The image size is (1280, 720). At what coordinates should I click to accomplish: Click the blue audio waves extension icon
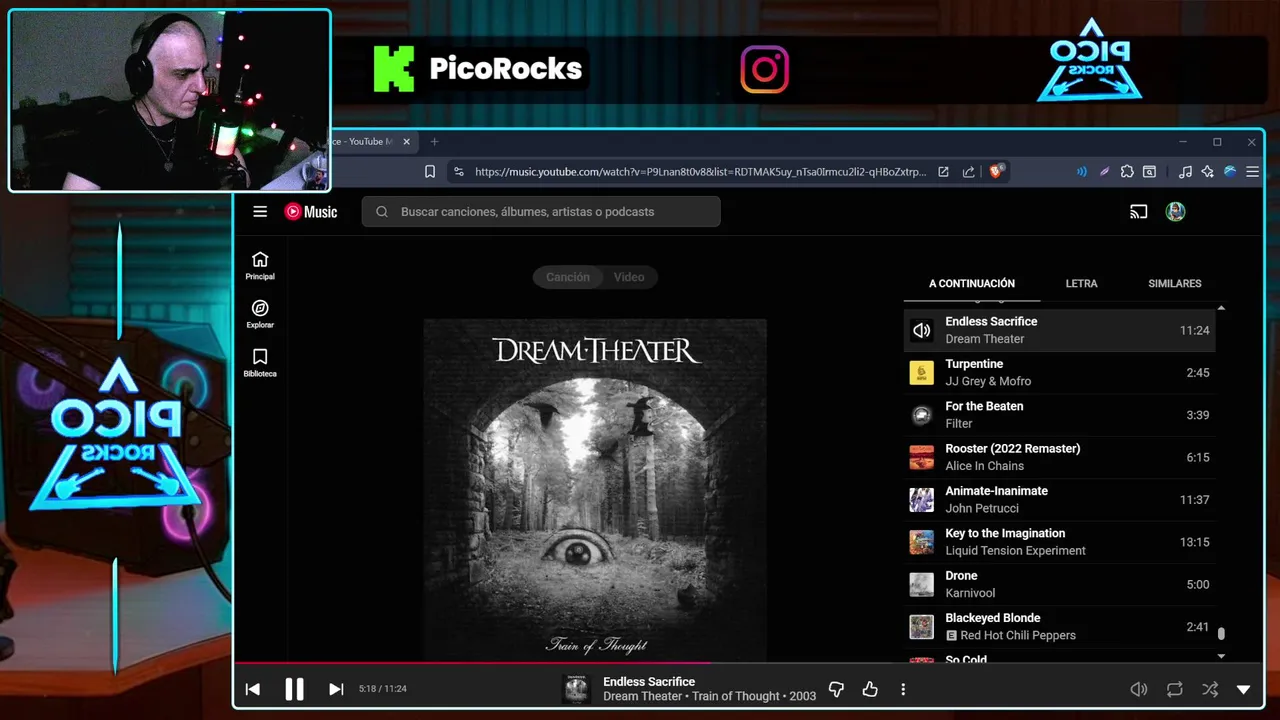(1081, 172)
